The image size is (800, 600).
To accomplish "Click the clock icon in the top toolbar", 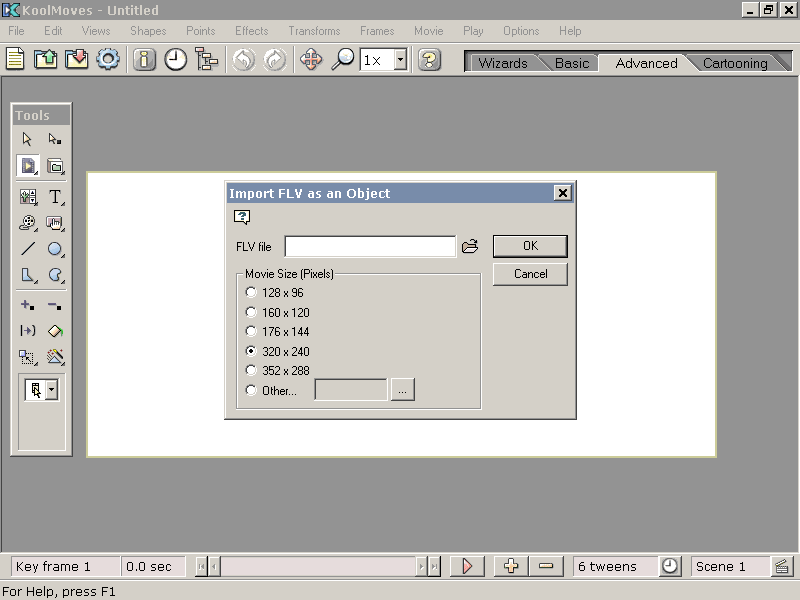I will [x=176, y=60].
